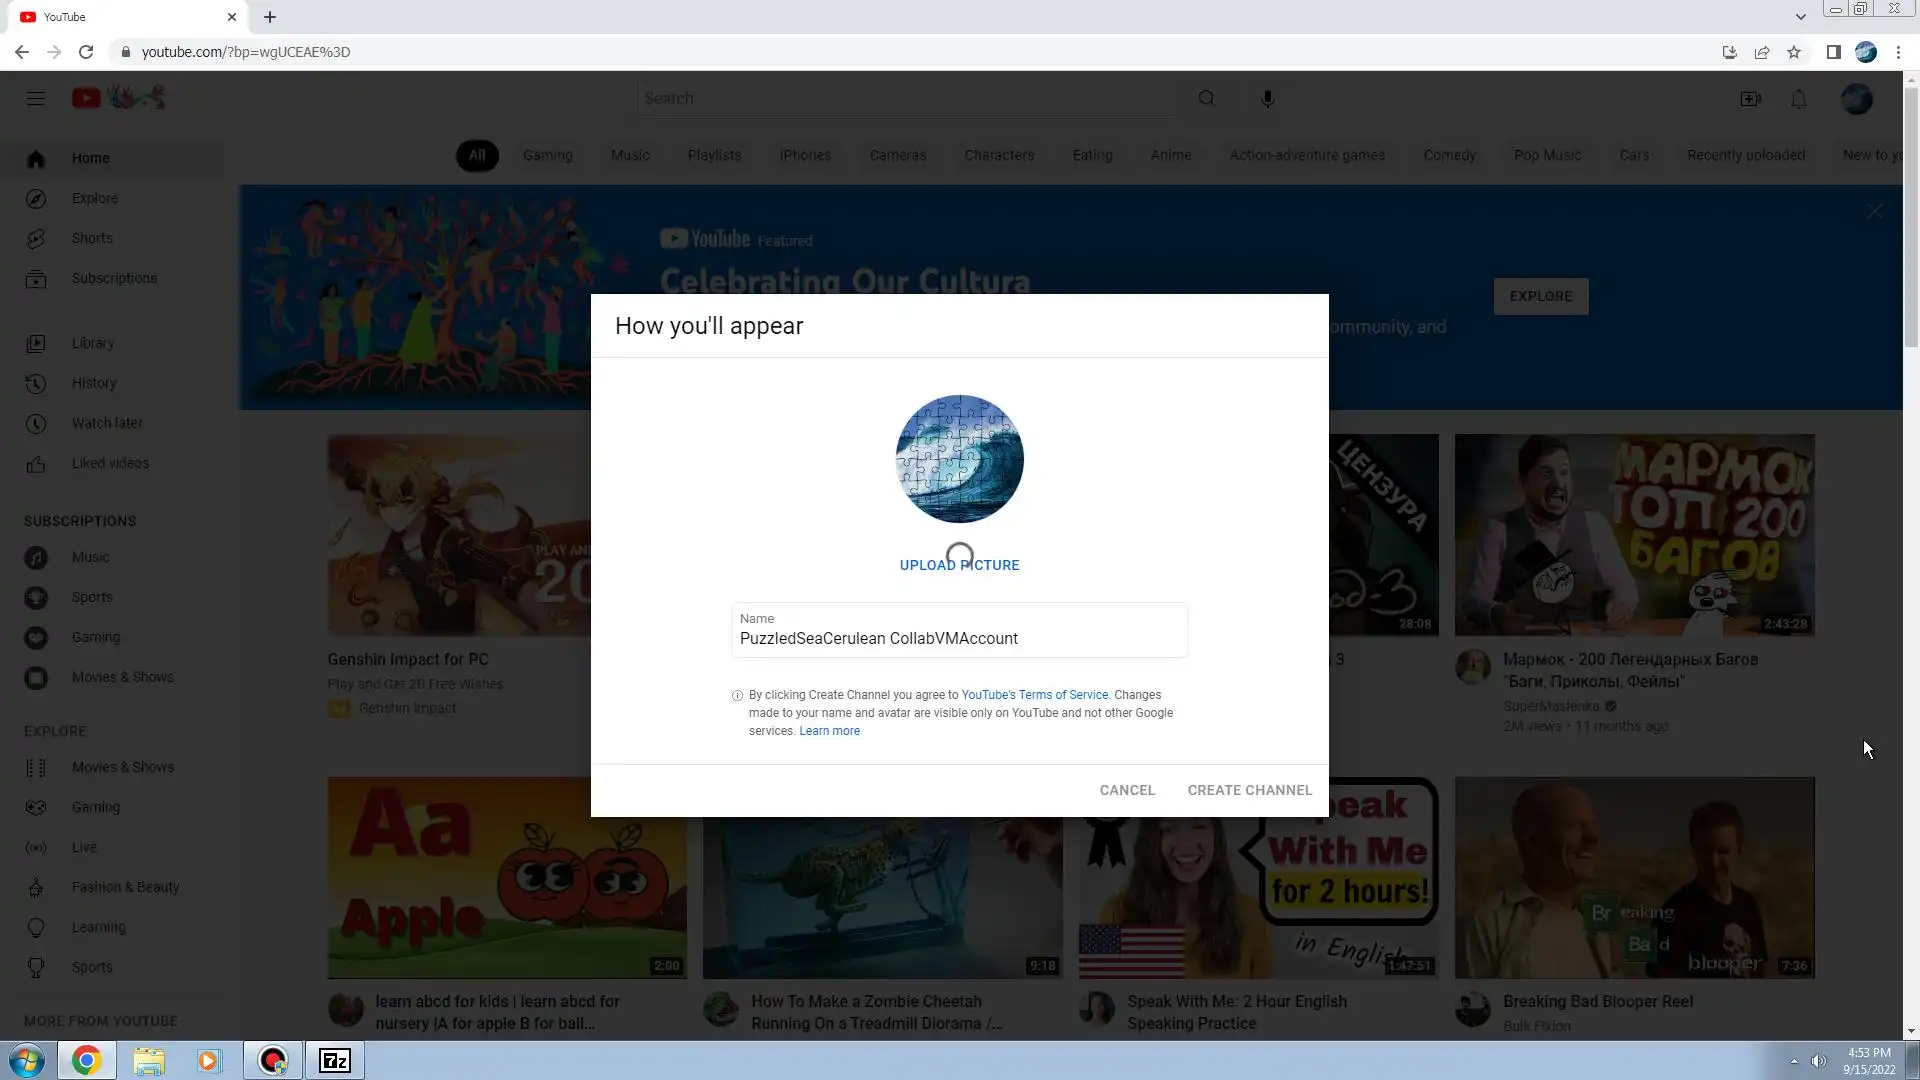
Task: Toggle the hamburger guide menu
Action: [x=36, y=98]
